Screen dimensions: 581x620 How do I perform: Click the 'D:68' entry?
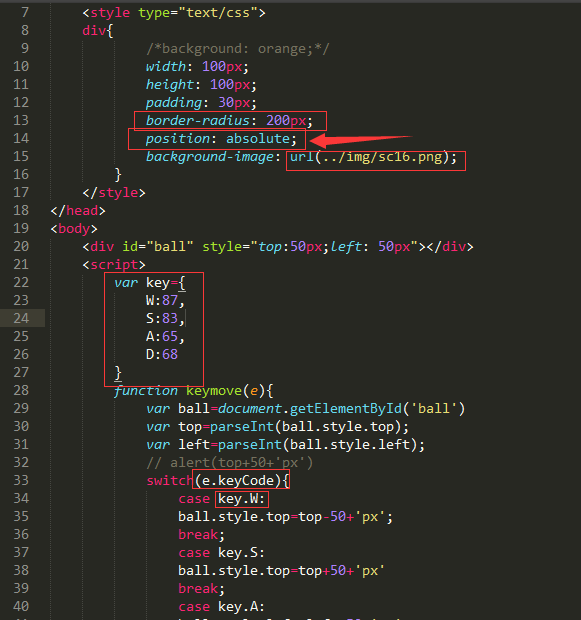162,355
